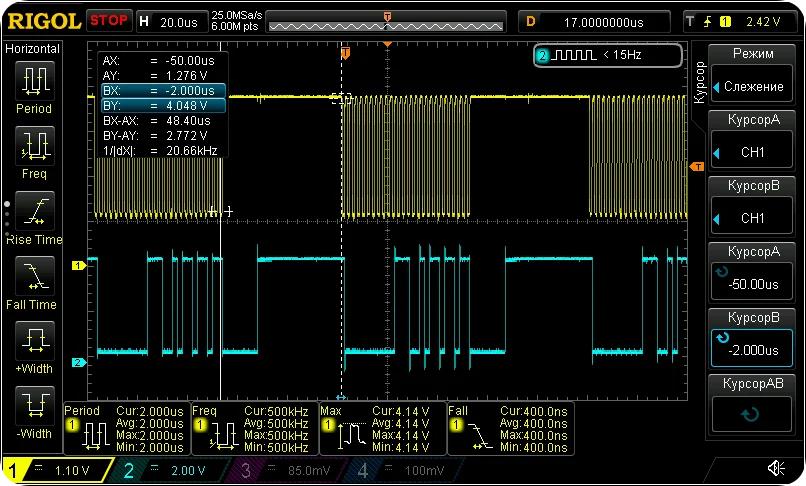Click the CH1 ground level marker
This screenshot has height=486, width=806.
pos(78,265)
